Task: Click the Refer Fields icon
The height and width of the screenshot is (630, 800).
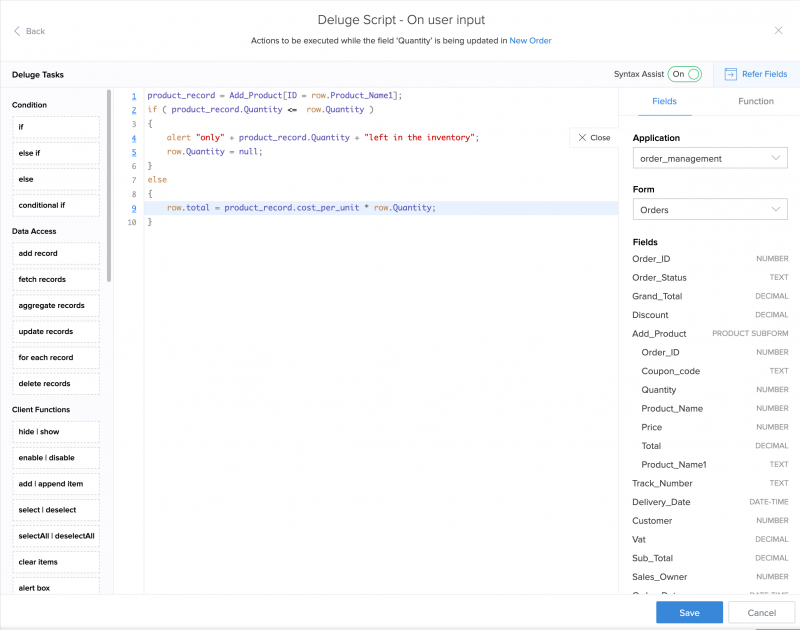Action: [x=731, y=74]
